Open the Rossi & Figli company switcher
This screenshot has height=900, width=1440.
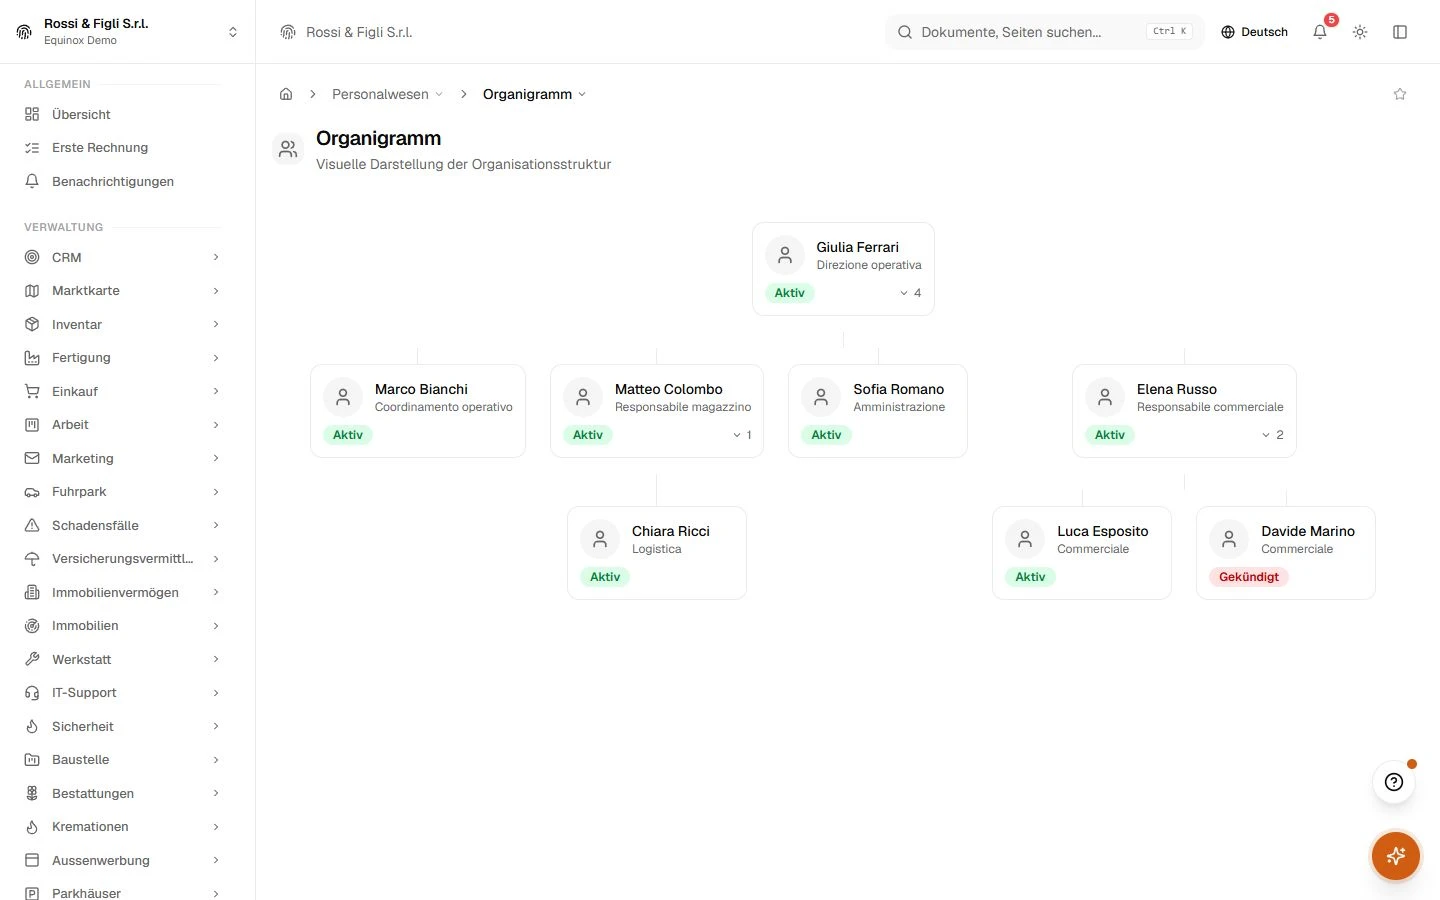pos(128,32)
